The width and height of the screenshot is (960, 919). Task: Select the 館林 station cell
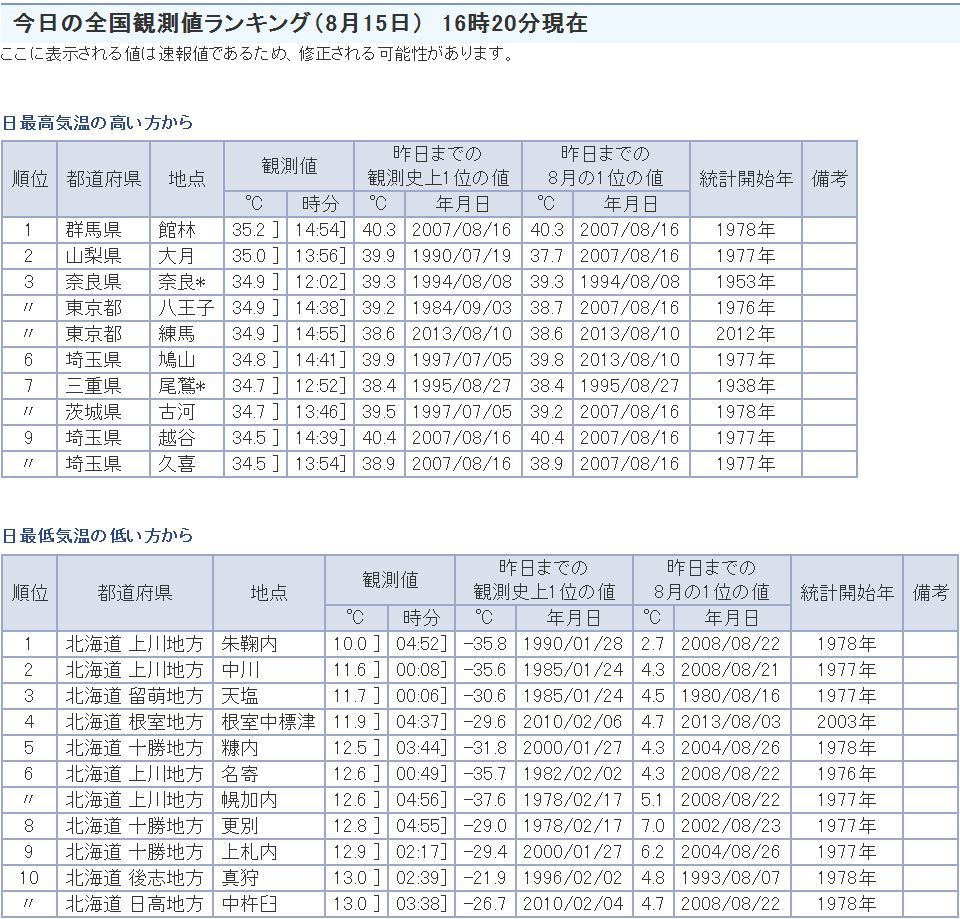(x=177, y=230)
